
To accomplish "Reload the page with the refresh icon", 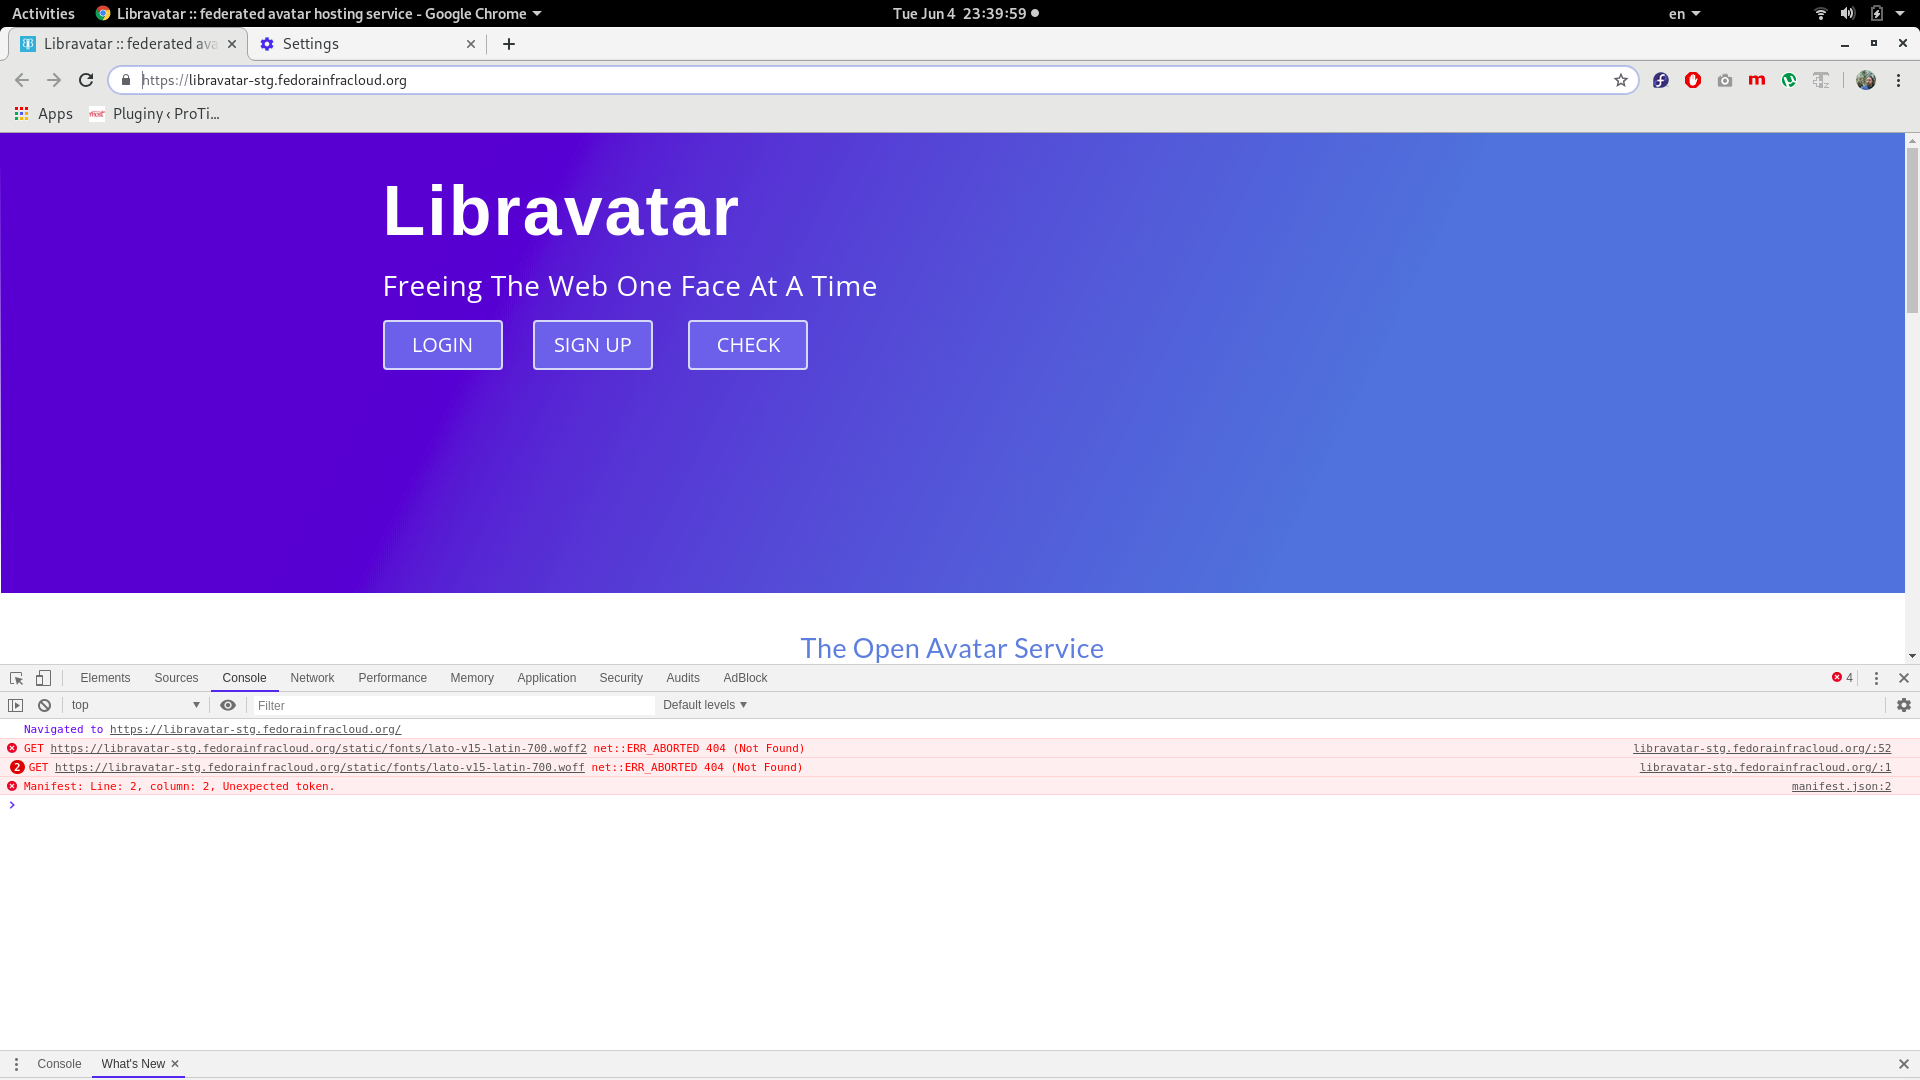I will coord(86,80).
